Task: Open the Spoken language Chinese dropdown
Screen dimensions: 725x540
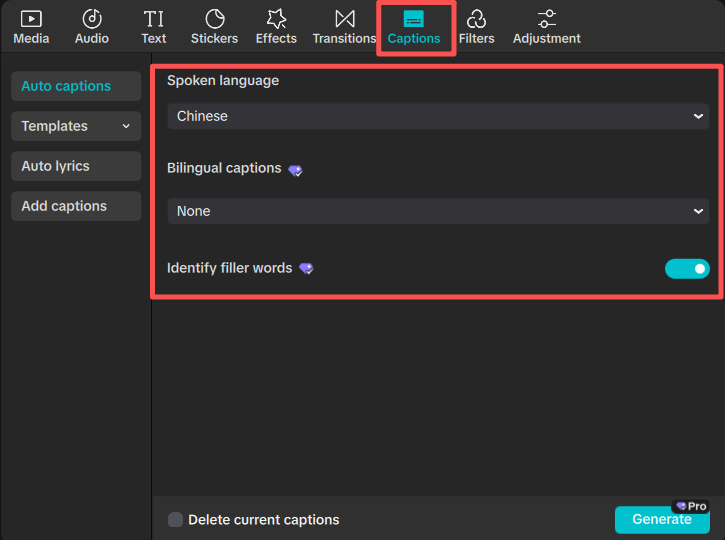Action: click(438, 116)
